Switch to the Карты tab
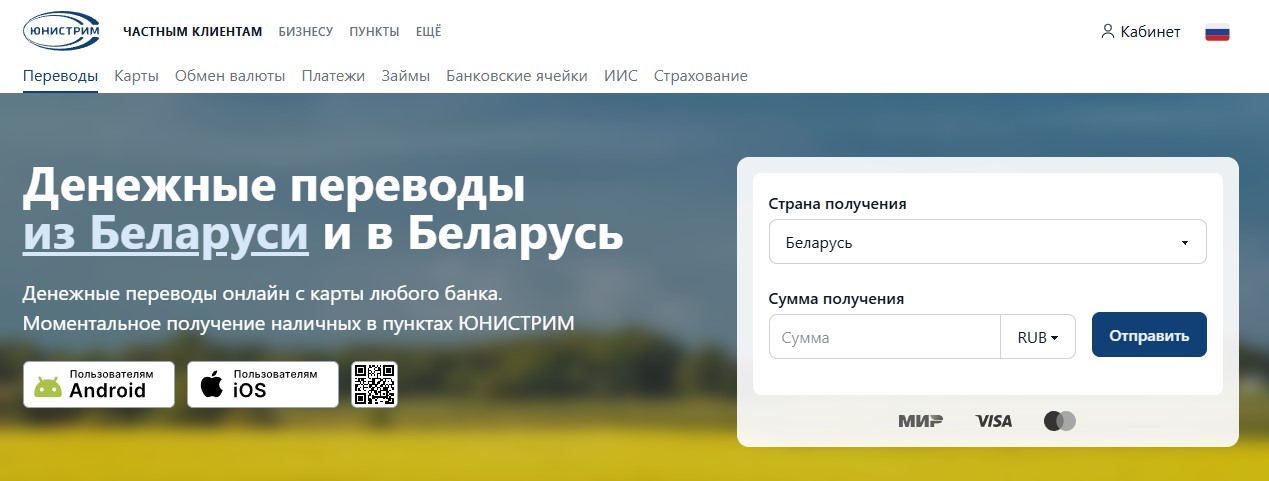Viewport: 1269px width, 481px height. click(136, 76)
